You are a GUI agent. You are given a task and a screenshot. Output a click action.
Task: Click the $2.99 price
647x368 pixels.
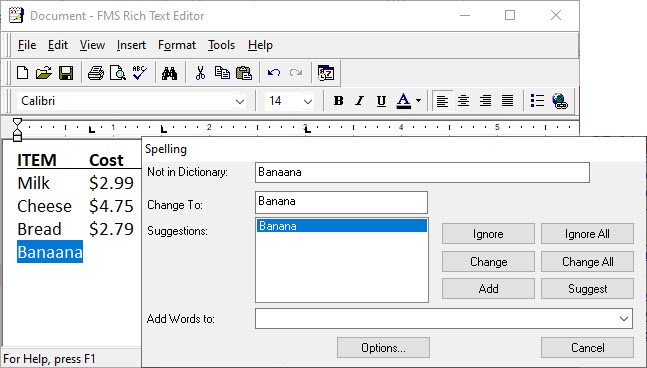(111, 183)
